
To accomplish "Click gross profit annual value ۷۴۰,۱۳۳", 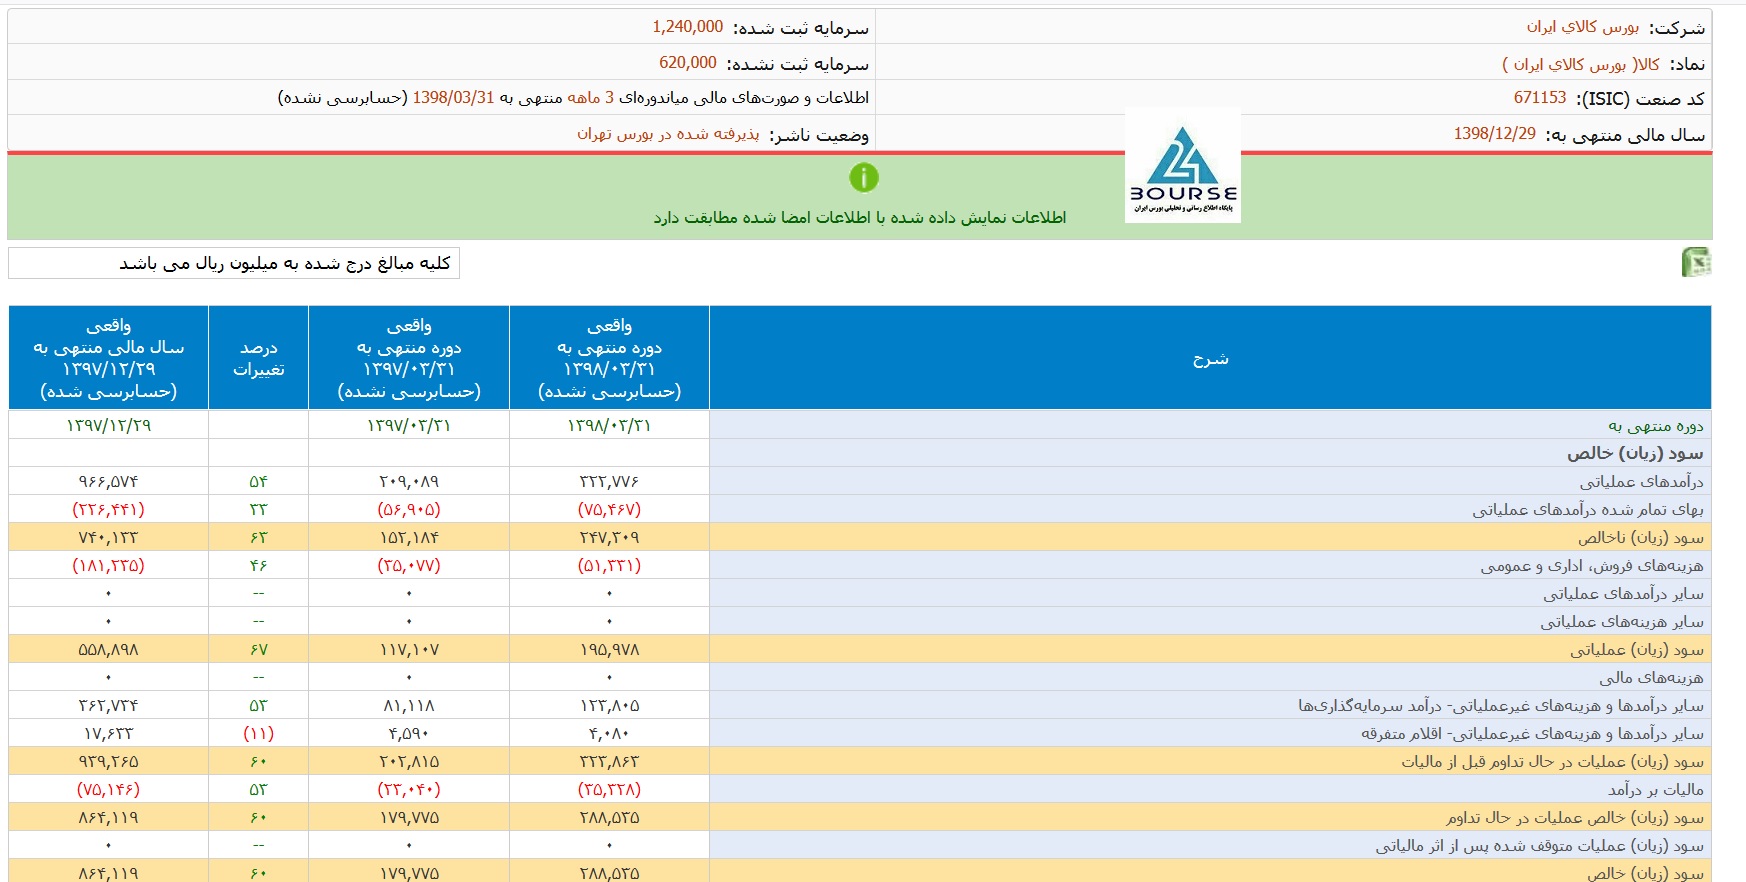I will [x=109, y=538].
